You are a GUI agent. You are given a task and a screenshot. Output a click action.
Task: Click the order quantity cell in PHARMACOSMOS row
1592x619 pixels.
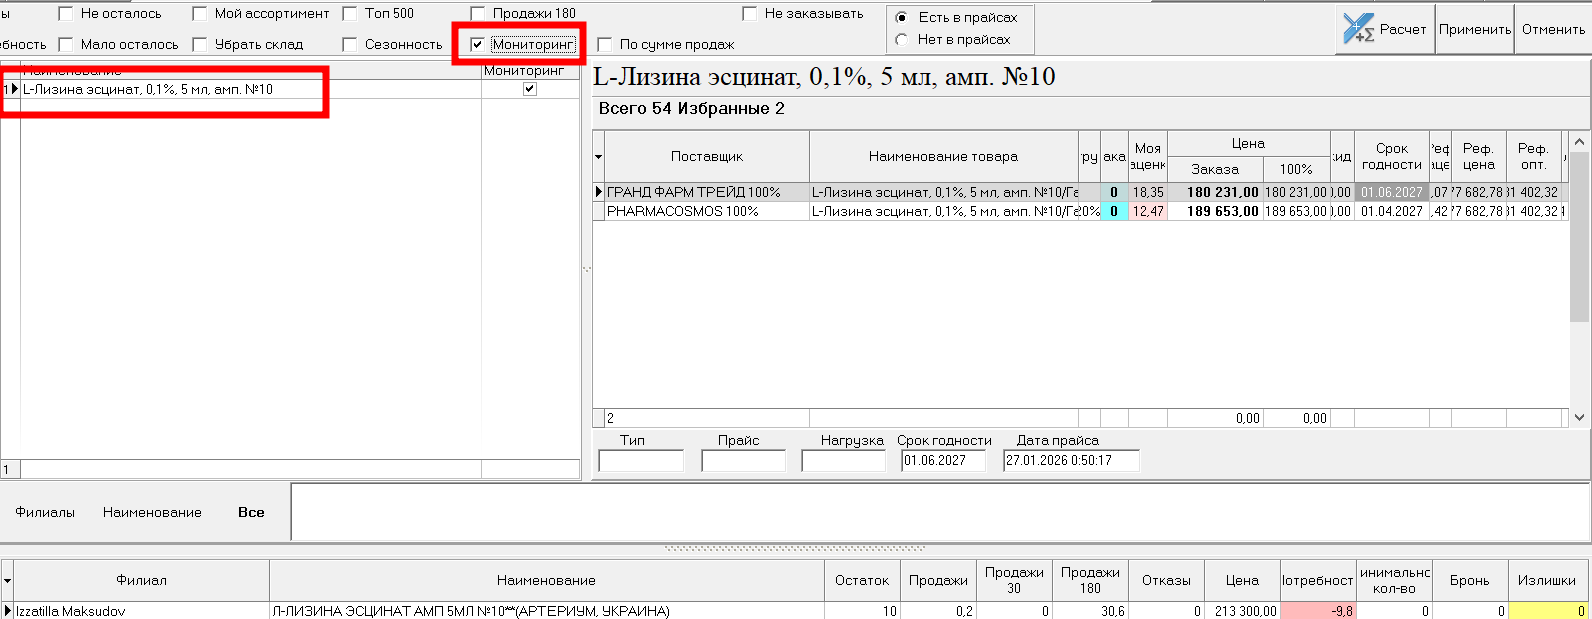coord(1114,211)
